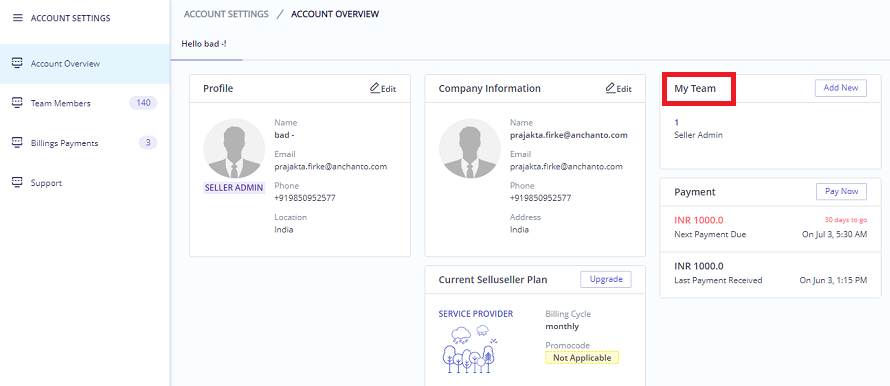Click Edit text in Company Information card
Screen dimensions: 890x386
click(x=624, y=89)
